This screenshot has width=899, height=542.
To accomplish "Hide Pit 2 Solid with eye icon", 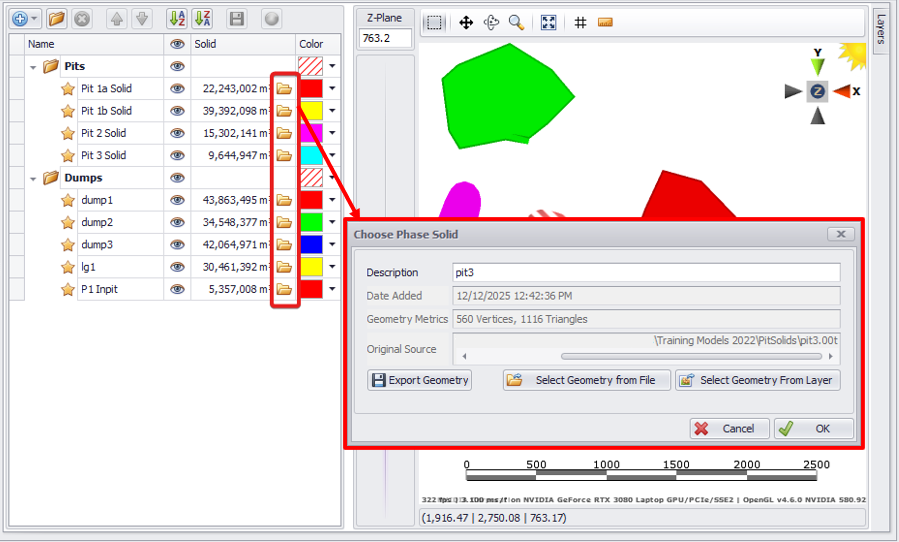I will click(178, 134).
